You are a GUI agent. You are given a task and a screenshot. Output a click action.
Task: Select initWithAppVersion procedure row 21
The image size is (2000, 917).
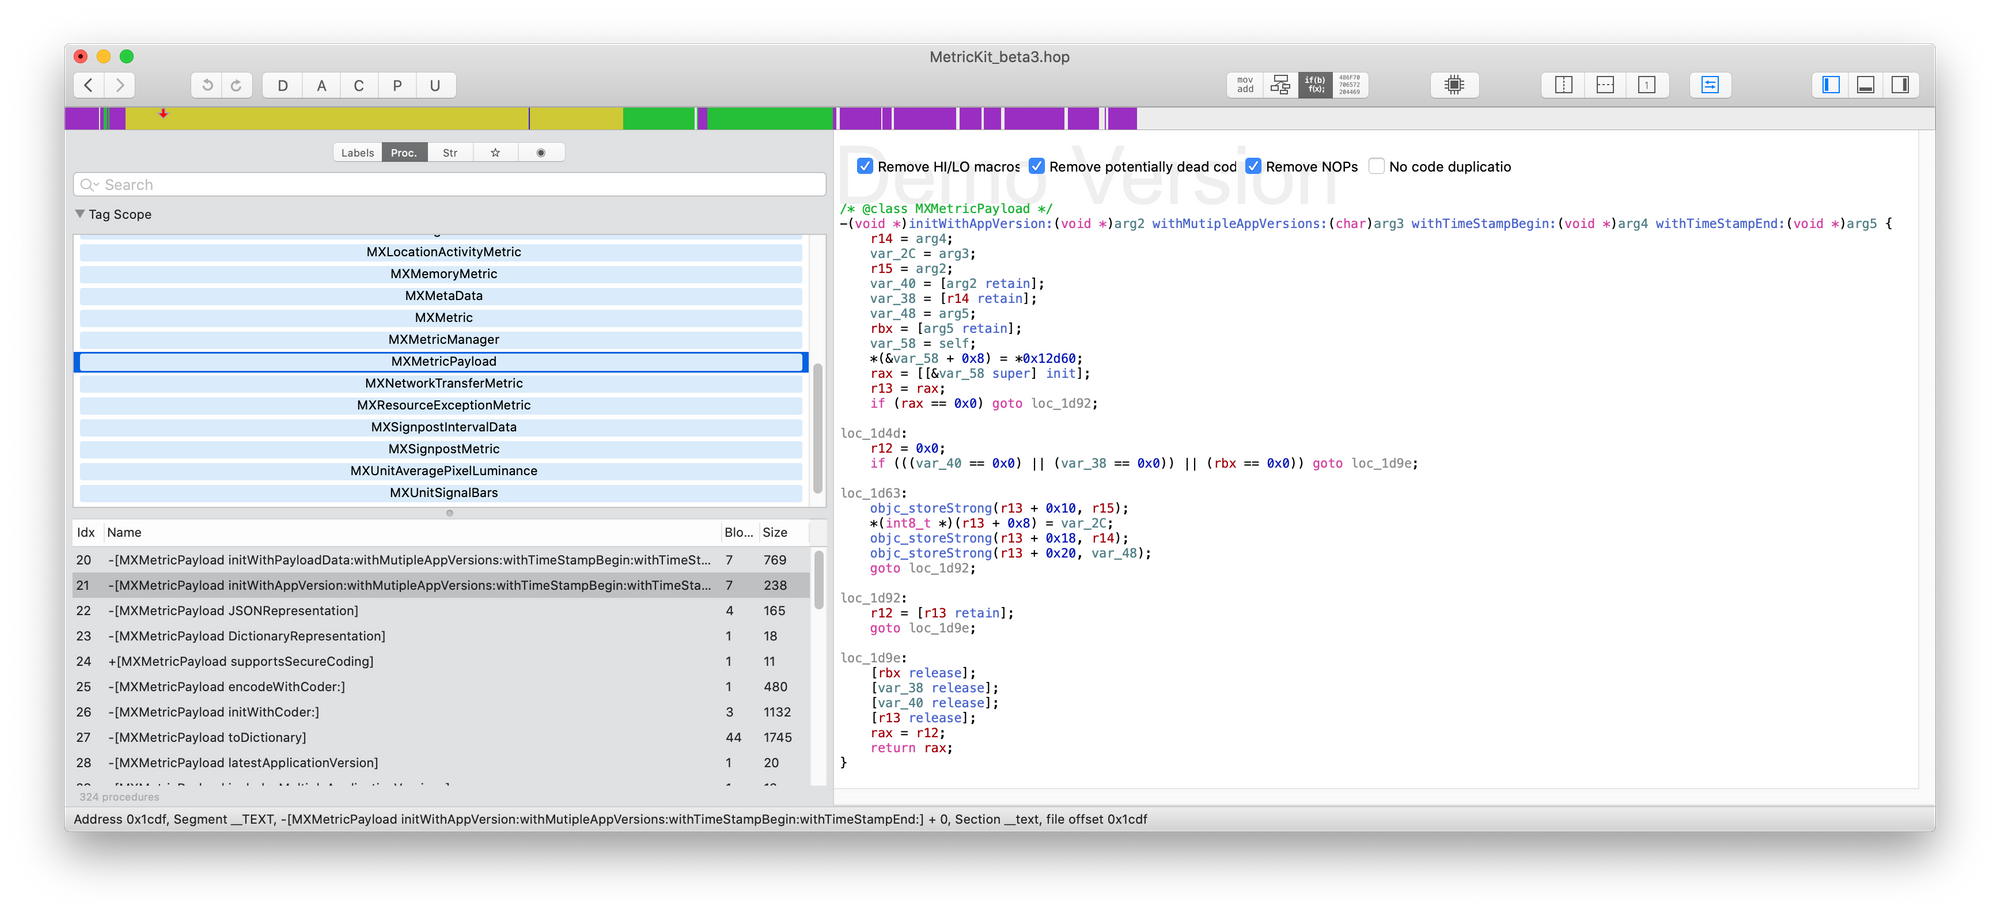(x=441, y=586)
